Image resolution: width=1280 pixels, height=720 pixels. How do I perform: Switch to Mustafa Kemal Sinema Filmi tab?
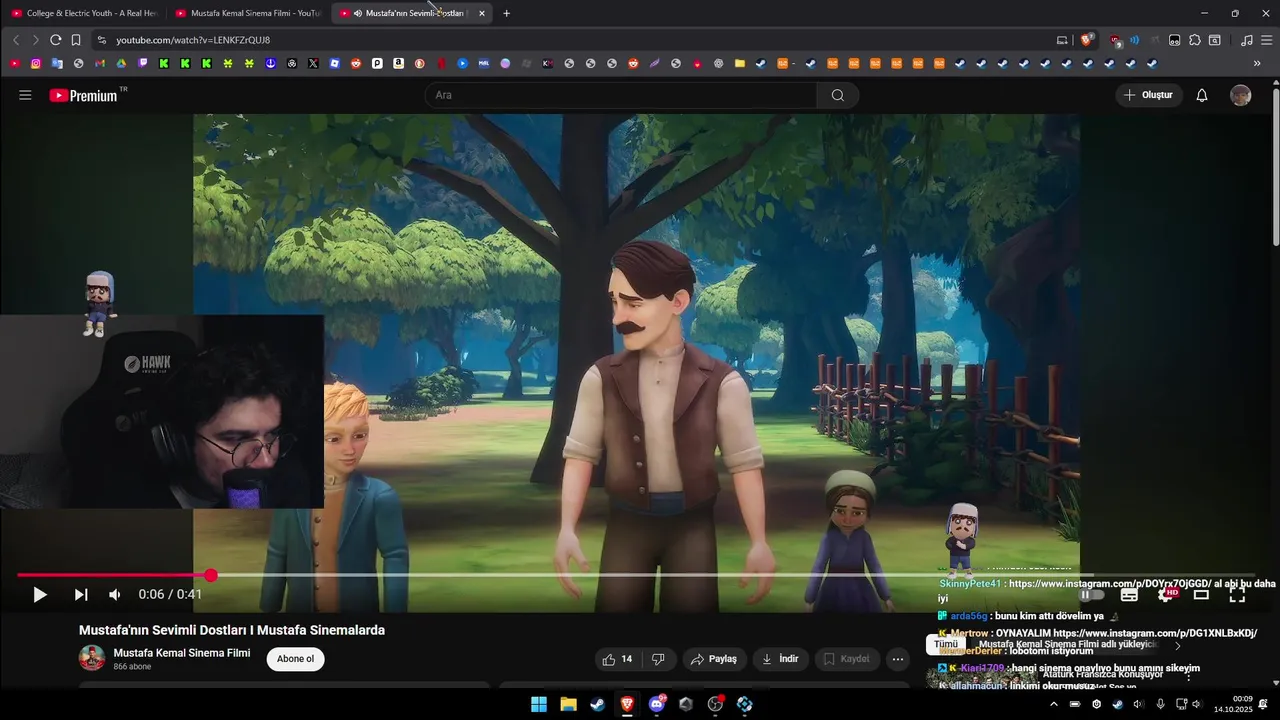248,13
